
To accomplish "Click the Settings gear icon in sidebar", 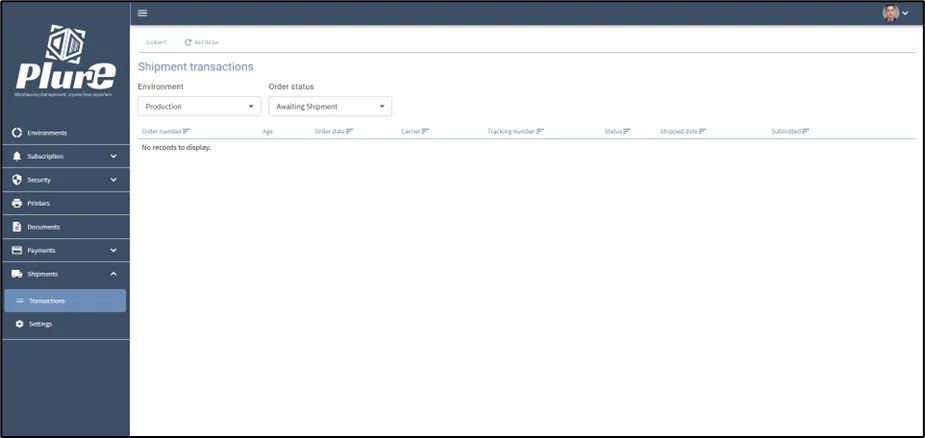I will [x=19, y=324].
